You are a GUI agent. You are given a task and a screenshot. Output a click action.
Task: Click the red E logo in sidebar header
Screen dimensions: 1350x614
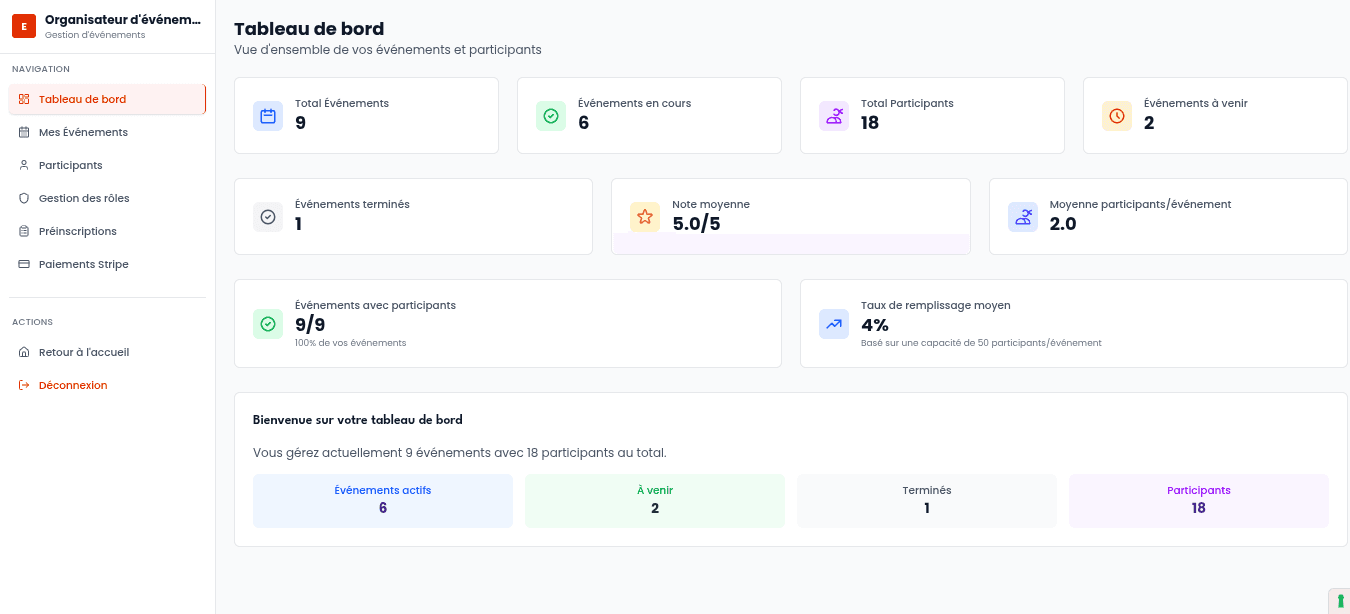(x=24, y=26)
